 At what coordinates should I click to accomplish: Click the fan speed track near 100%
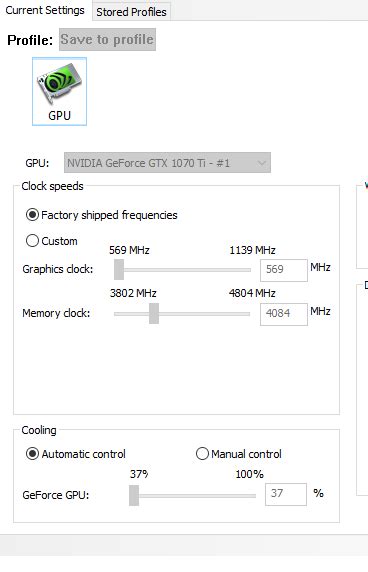[x=251, y=496]
